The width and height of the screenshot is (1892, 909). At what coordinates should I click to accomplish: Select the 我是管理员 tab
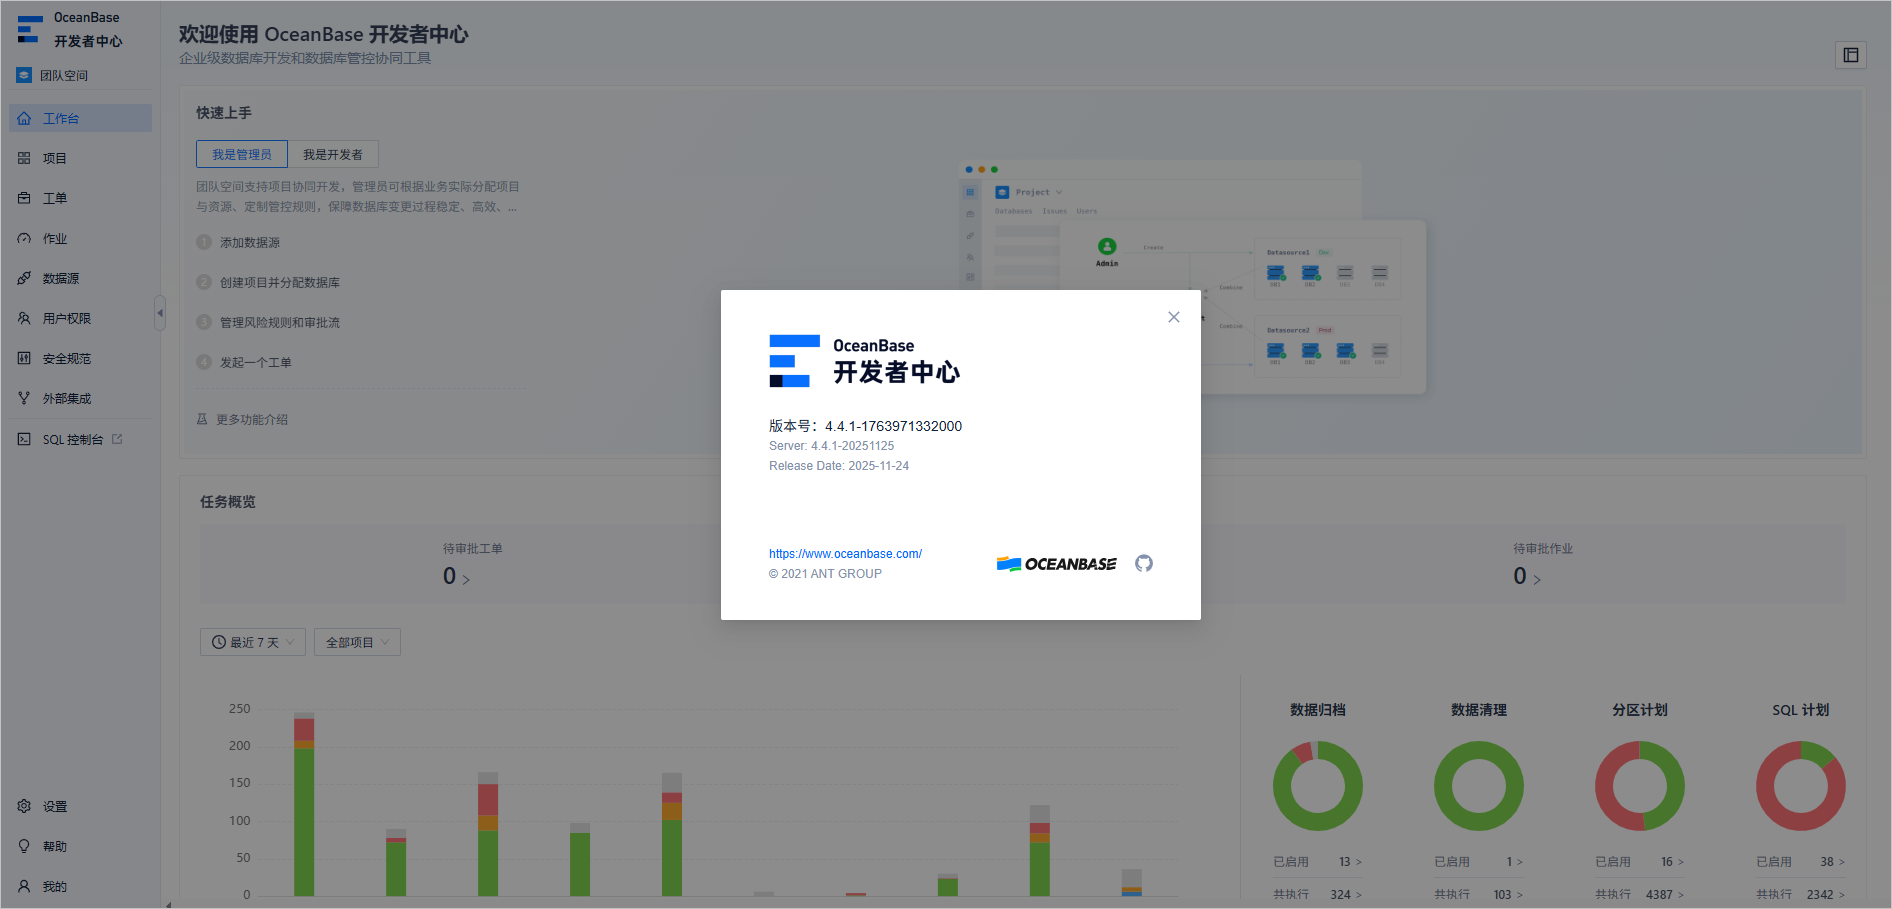[x=242, y=154]
